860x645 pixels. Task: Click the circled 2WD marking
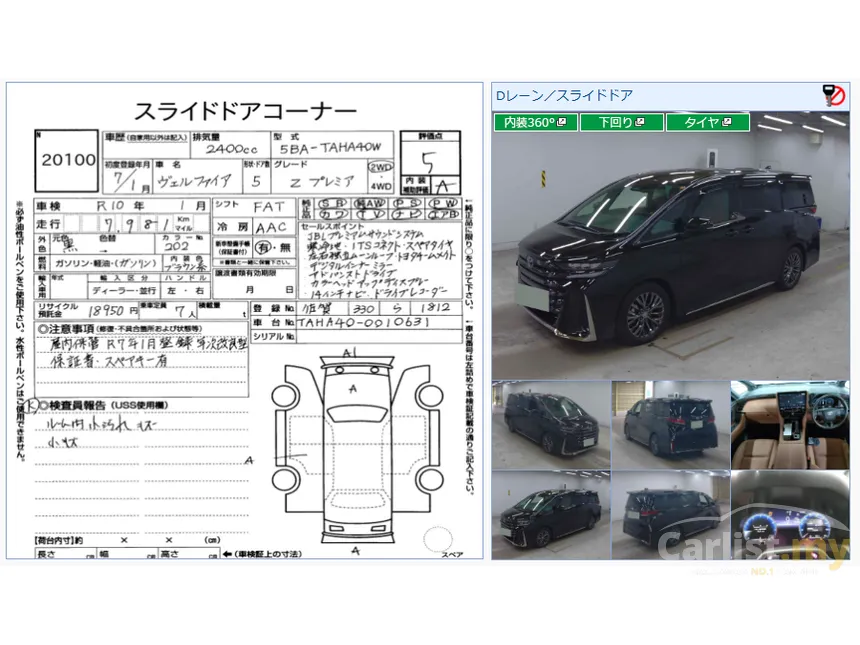point(381,167)
